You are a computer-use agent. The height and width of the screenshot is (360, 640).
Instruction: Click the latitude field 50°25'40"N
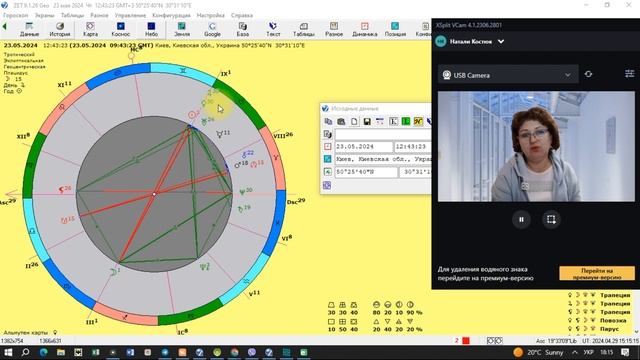coord(366,172)
